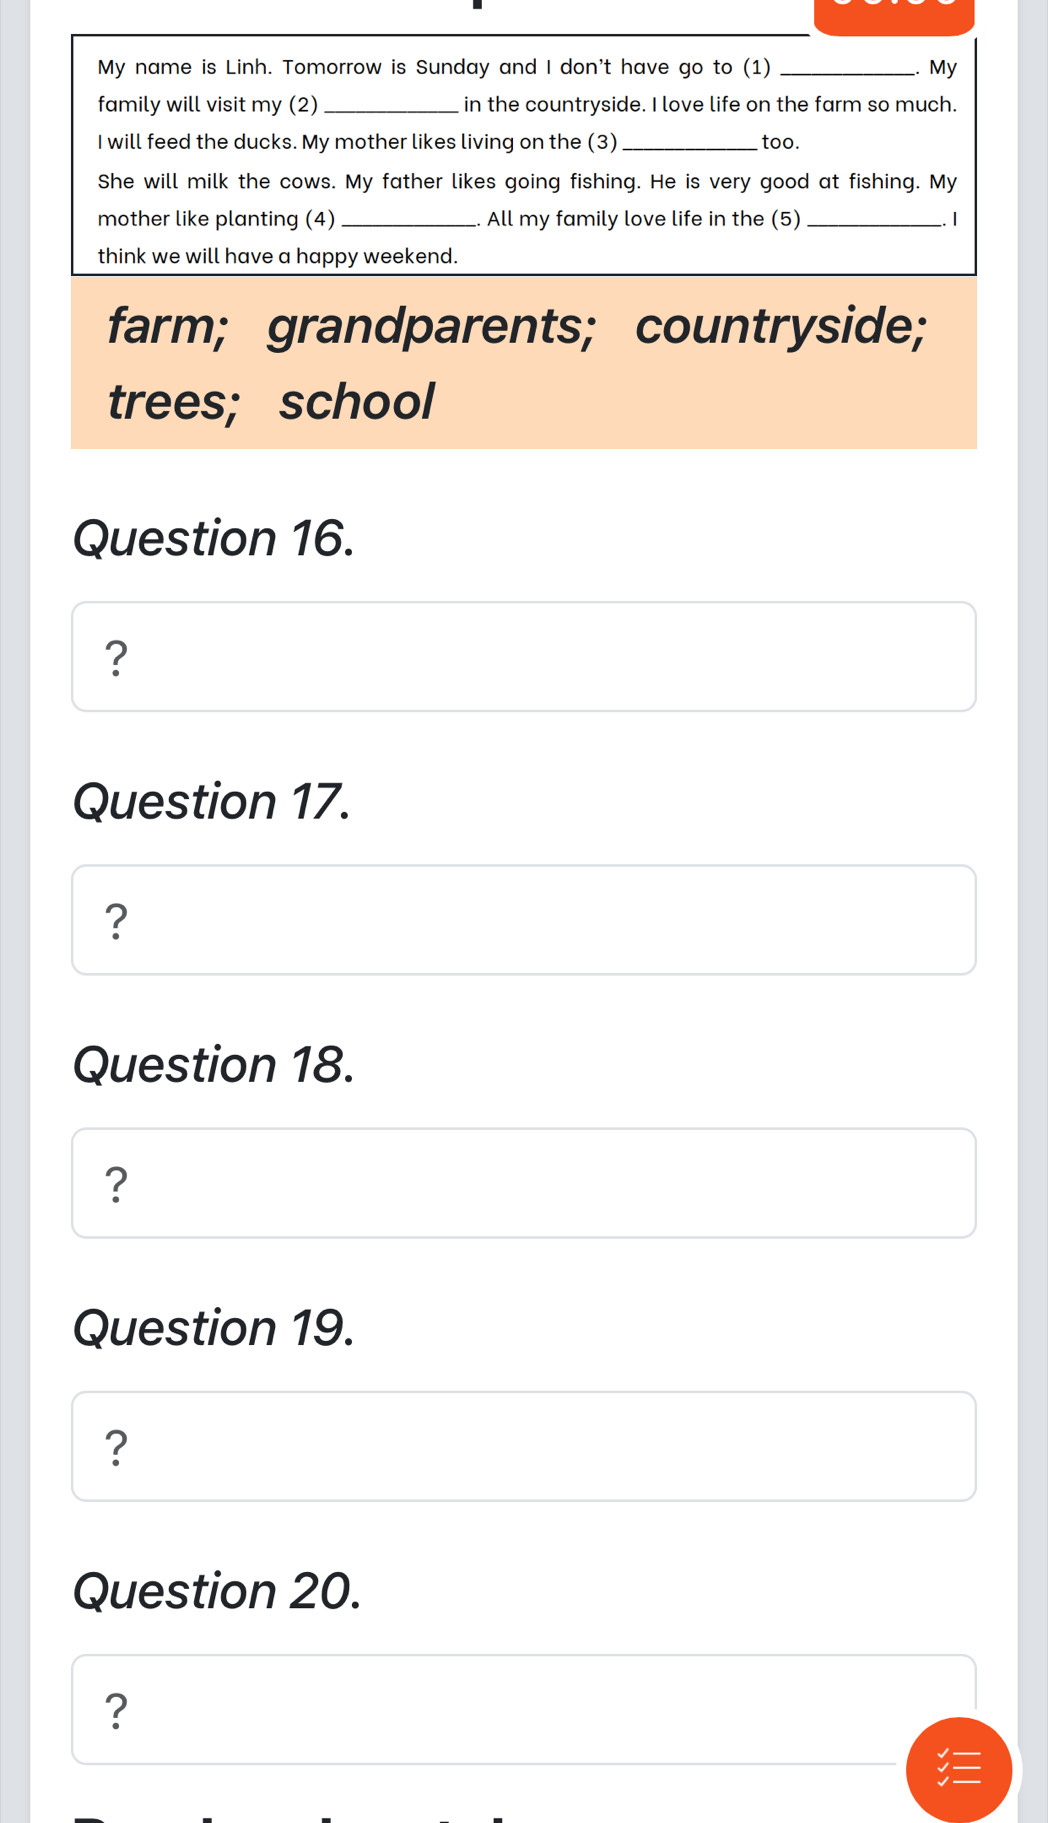
Task: Click the 'Question 20.' heading
Action: [217, 1591]
